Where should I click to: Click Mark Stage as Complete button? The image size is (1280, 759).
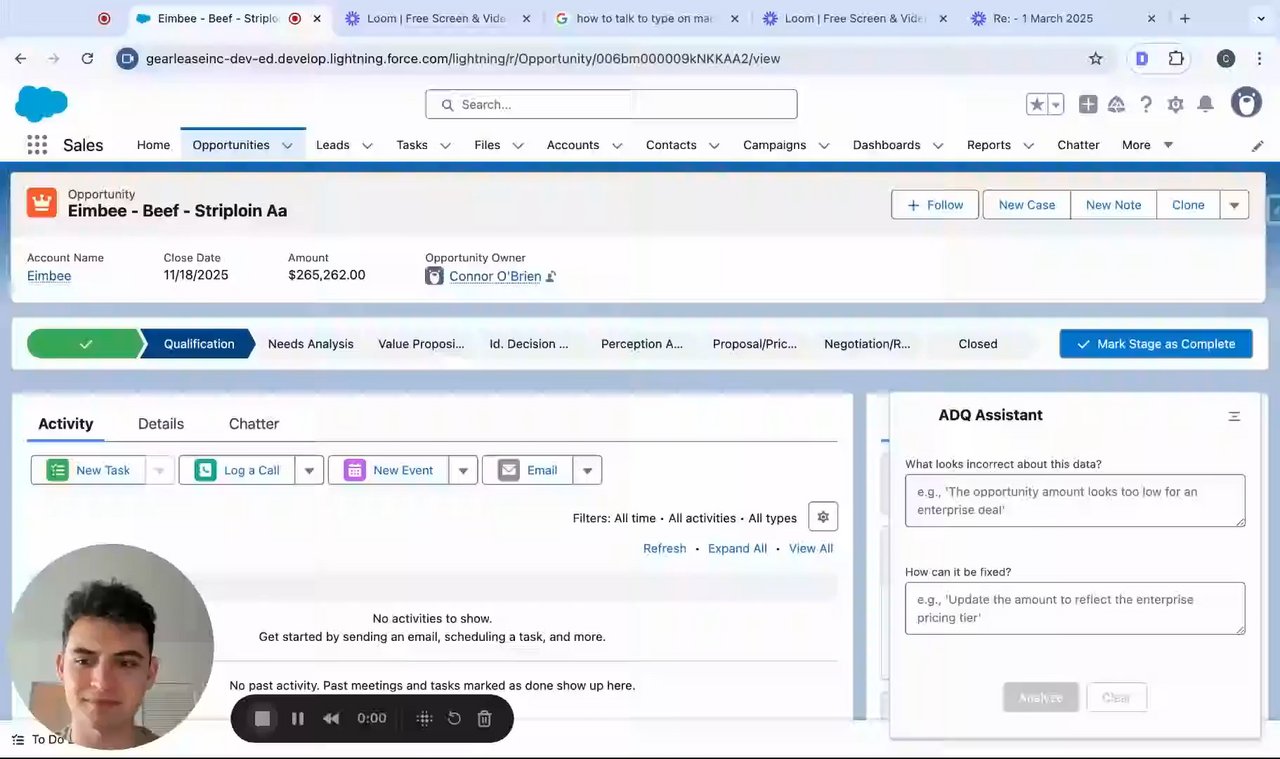click(x=1156, y=344)
